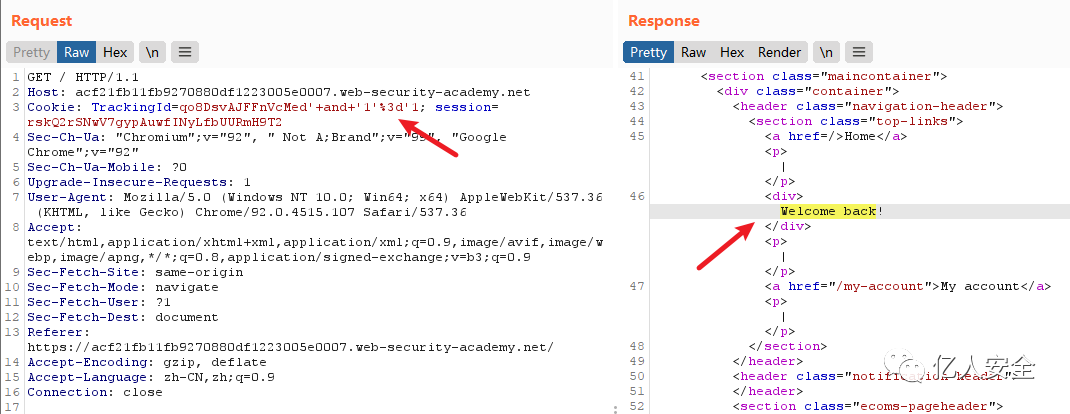Click the session cookie value rskQ2rSNwV7gypAuwfINyLfbUURmH9T2
The image size is (1070, 414).
click(x=154, y=122)
